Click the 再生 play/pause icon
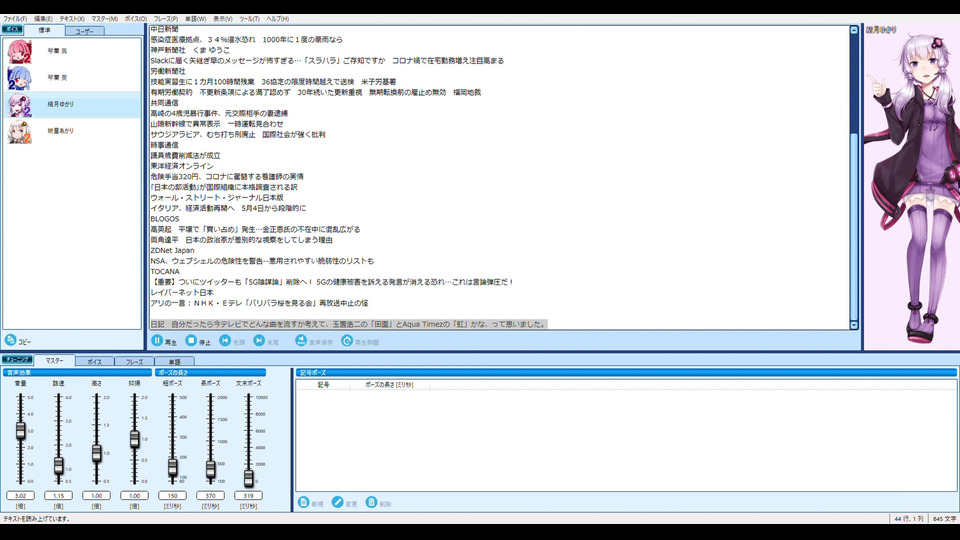960x540 pixels. point(157,340)
